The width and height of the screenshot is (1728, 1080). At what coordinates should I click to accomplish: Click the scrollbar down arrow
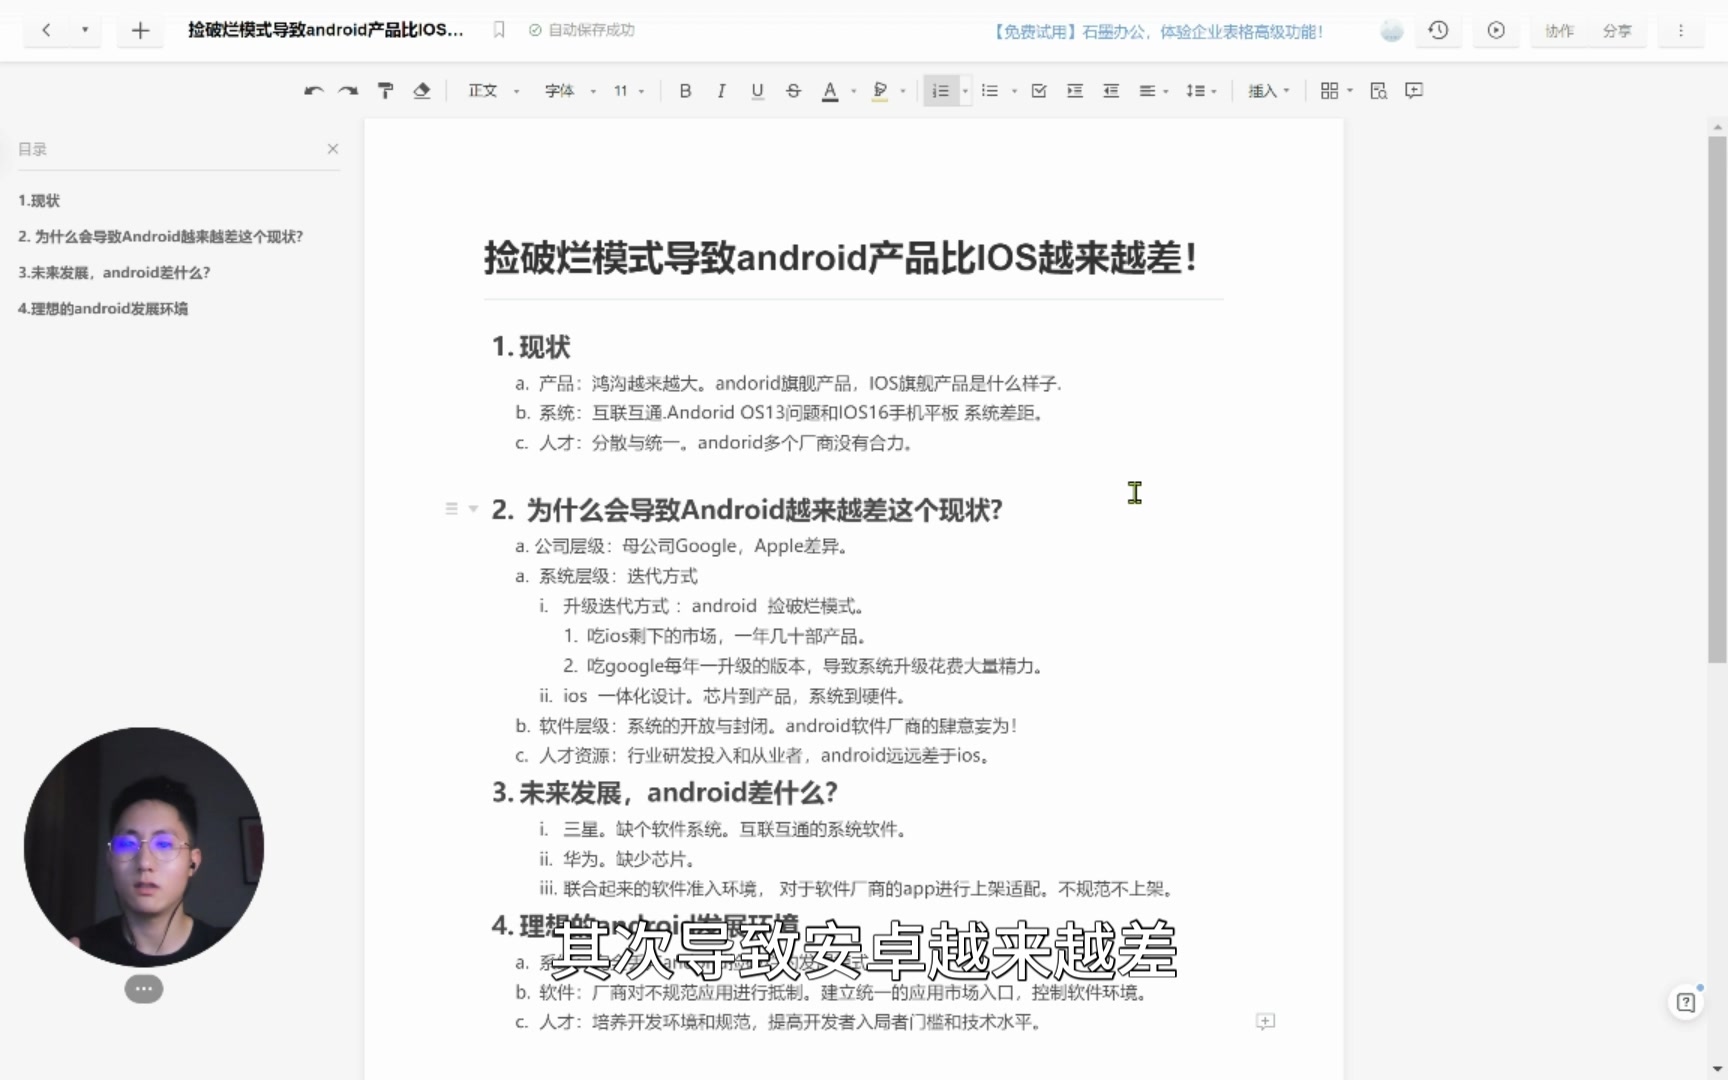click(x=1717, y=1068)
